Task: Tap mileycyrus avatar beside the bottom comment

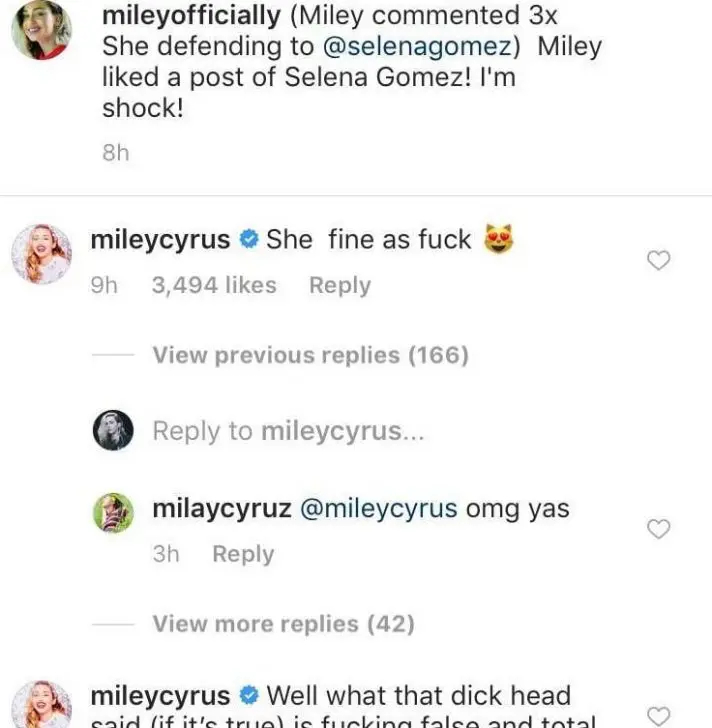Action: point(41,706)
